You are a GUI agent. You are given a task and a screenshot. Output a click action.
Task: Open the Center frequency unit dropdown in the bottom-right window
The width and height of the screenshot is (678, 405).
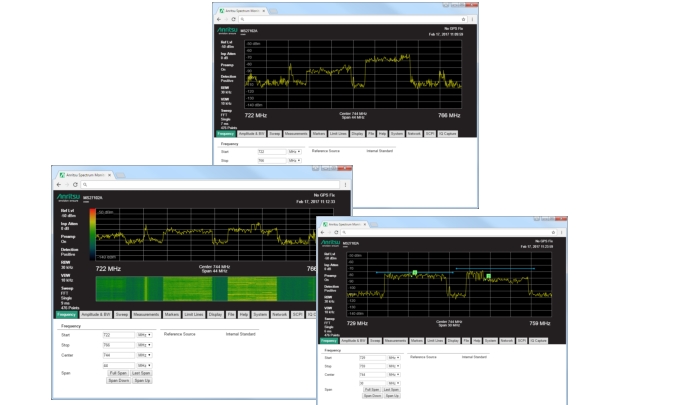[x=394, y=374]
